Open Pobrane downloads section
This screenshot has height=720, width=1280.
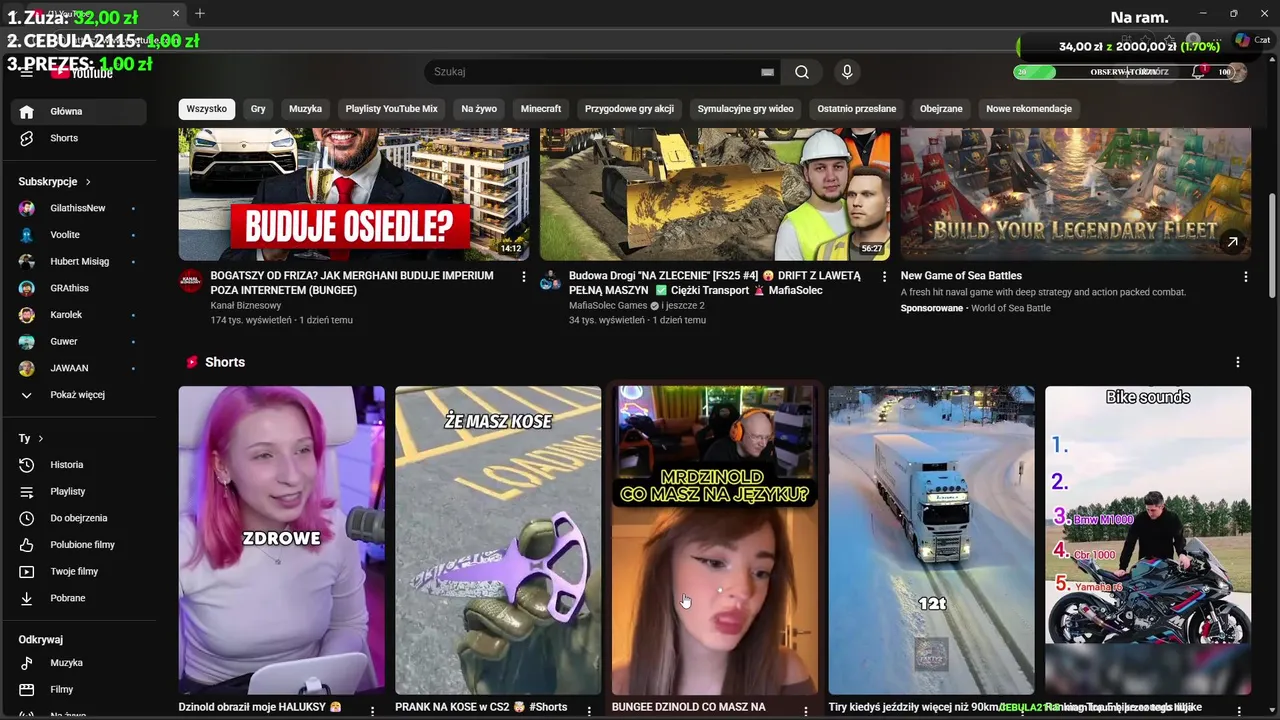tap(78, 598)
